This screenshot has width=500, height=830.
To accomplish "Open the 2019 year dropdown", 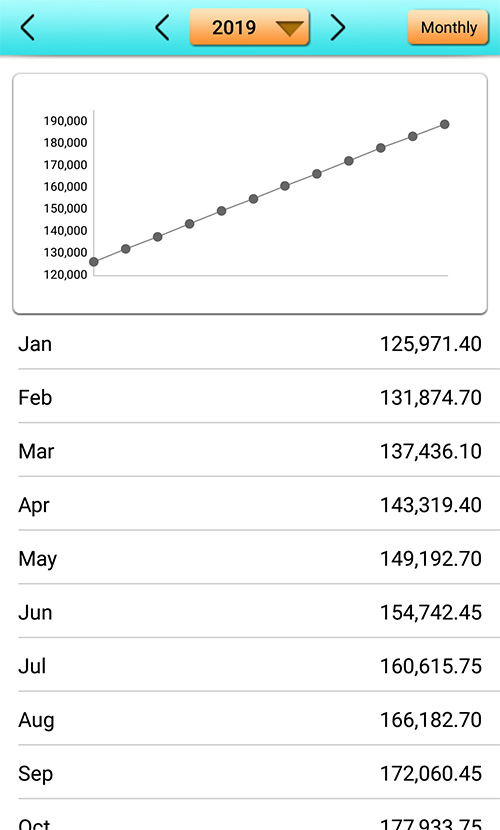I will click(249, 27).
